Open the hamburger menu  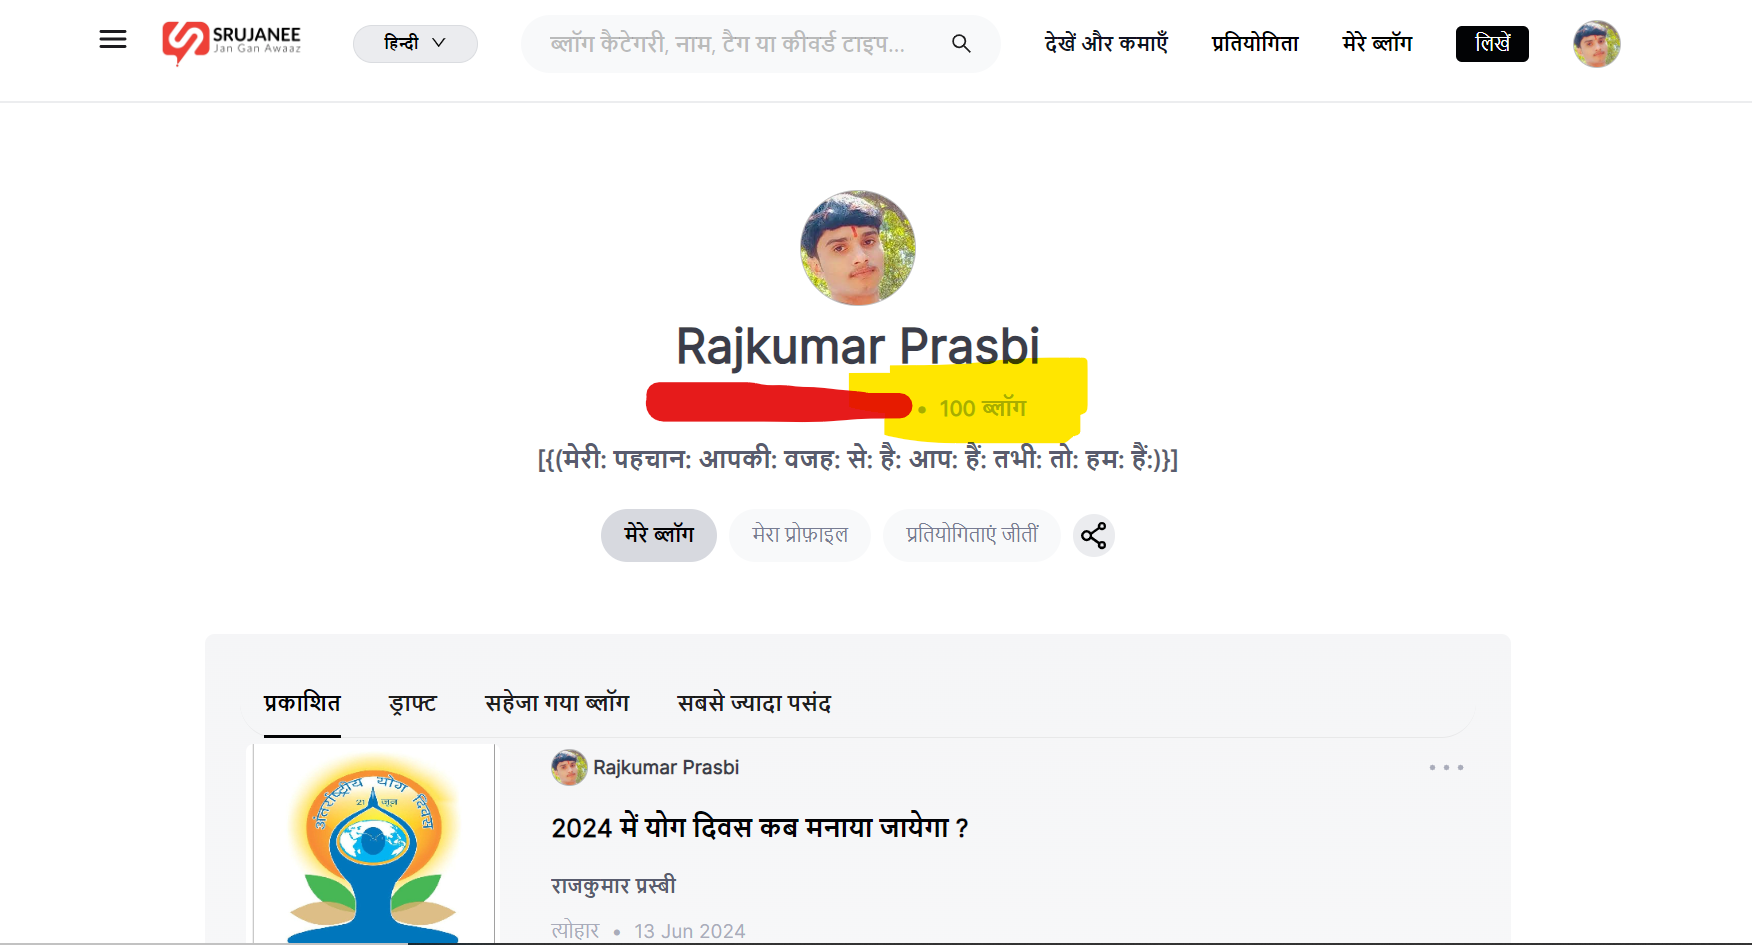[113, 40]
